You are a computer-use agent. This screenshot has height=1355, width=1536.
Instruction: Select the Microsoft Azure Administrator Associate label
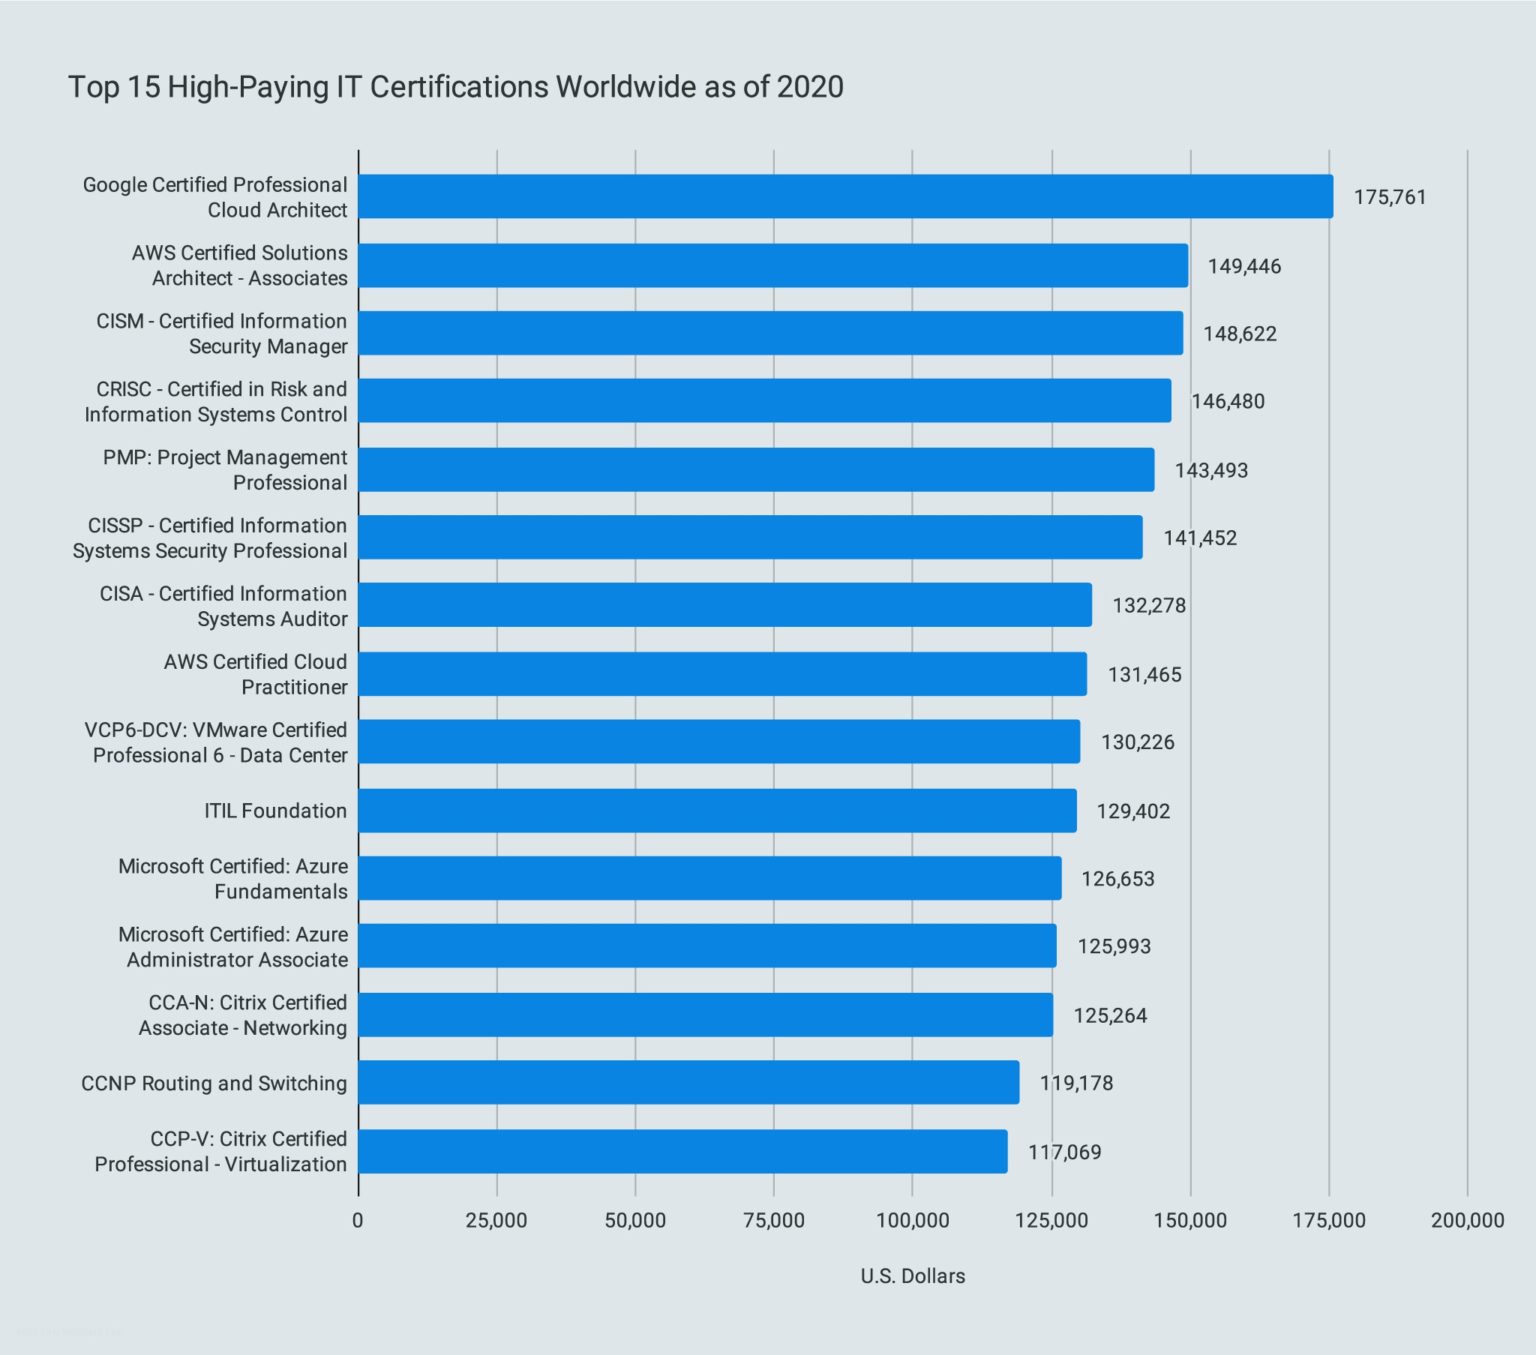coord(233,947)
